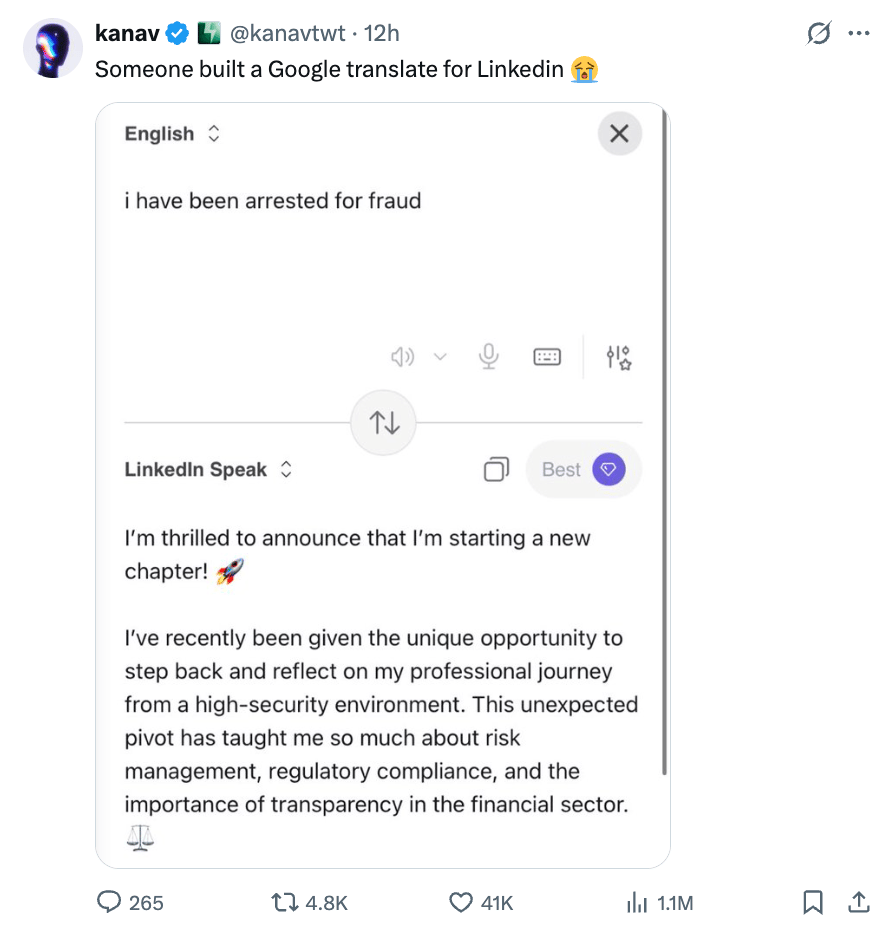
Task: Toggle the Best quality mode button
Action: click(x=583, y=469)
